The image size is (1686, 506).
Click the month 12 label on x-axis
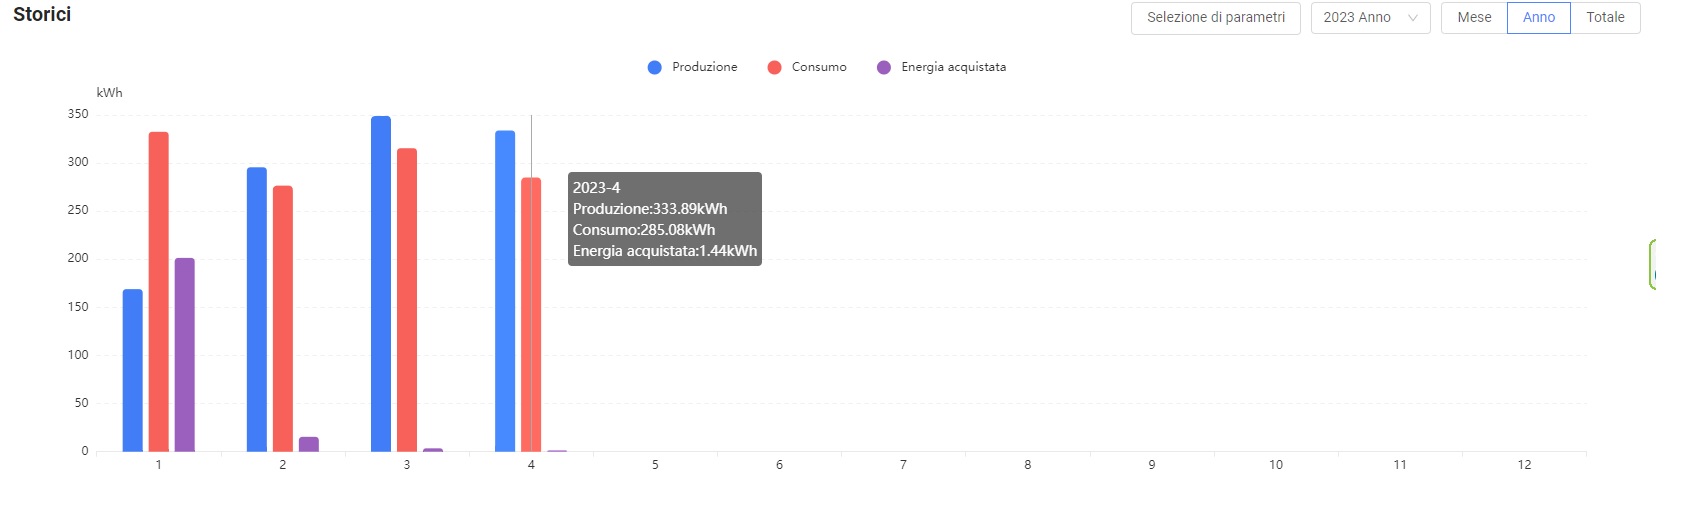[1524, 465]
